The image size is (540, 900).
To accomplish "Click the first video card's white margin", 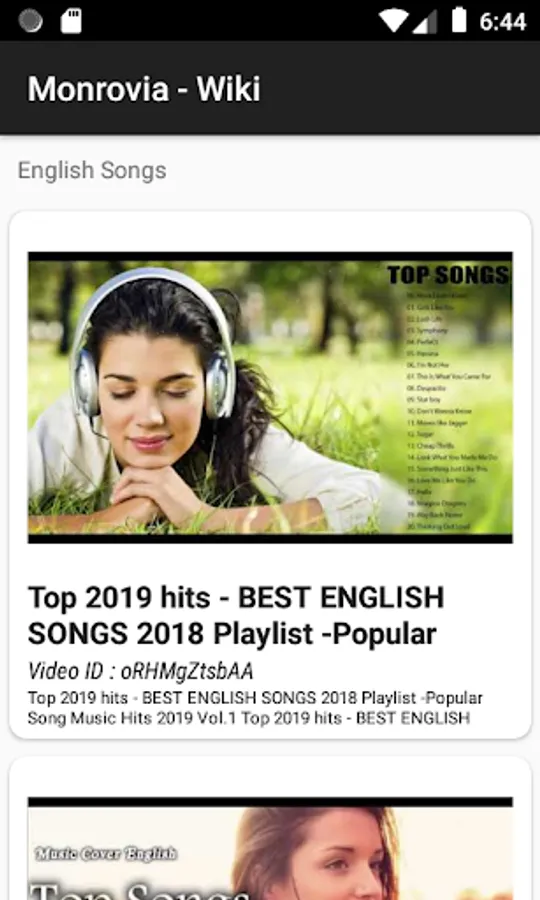I will 270,231.
